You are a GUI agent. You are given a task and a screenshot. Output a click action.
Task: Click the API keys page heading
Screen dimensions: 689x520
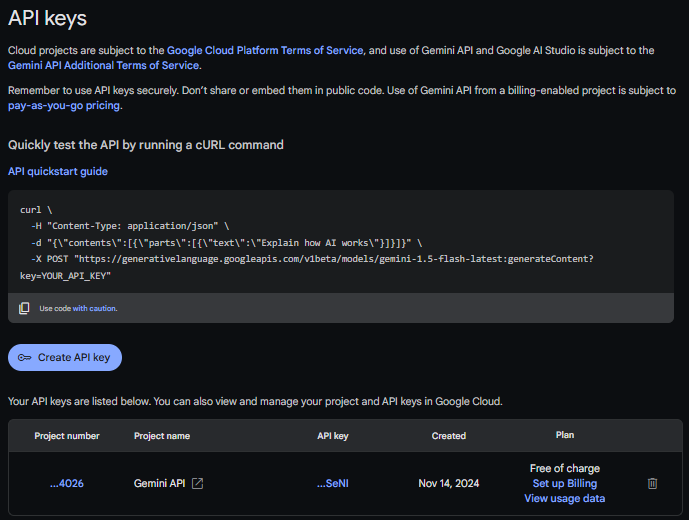47,18
